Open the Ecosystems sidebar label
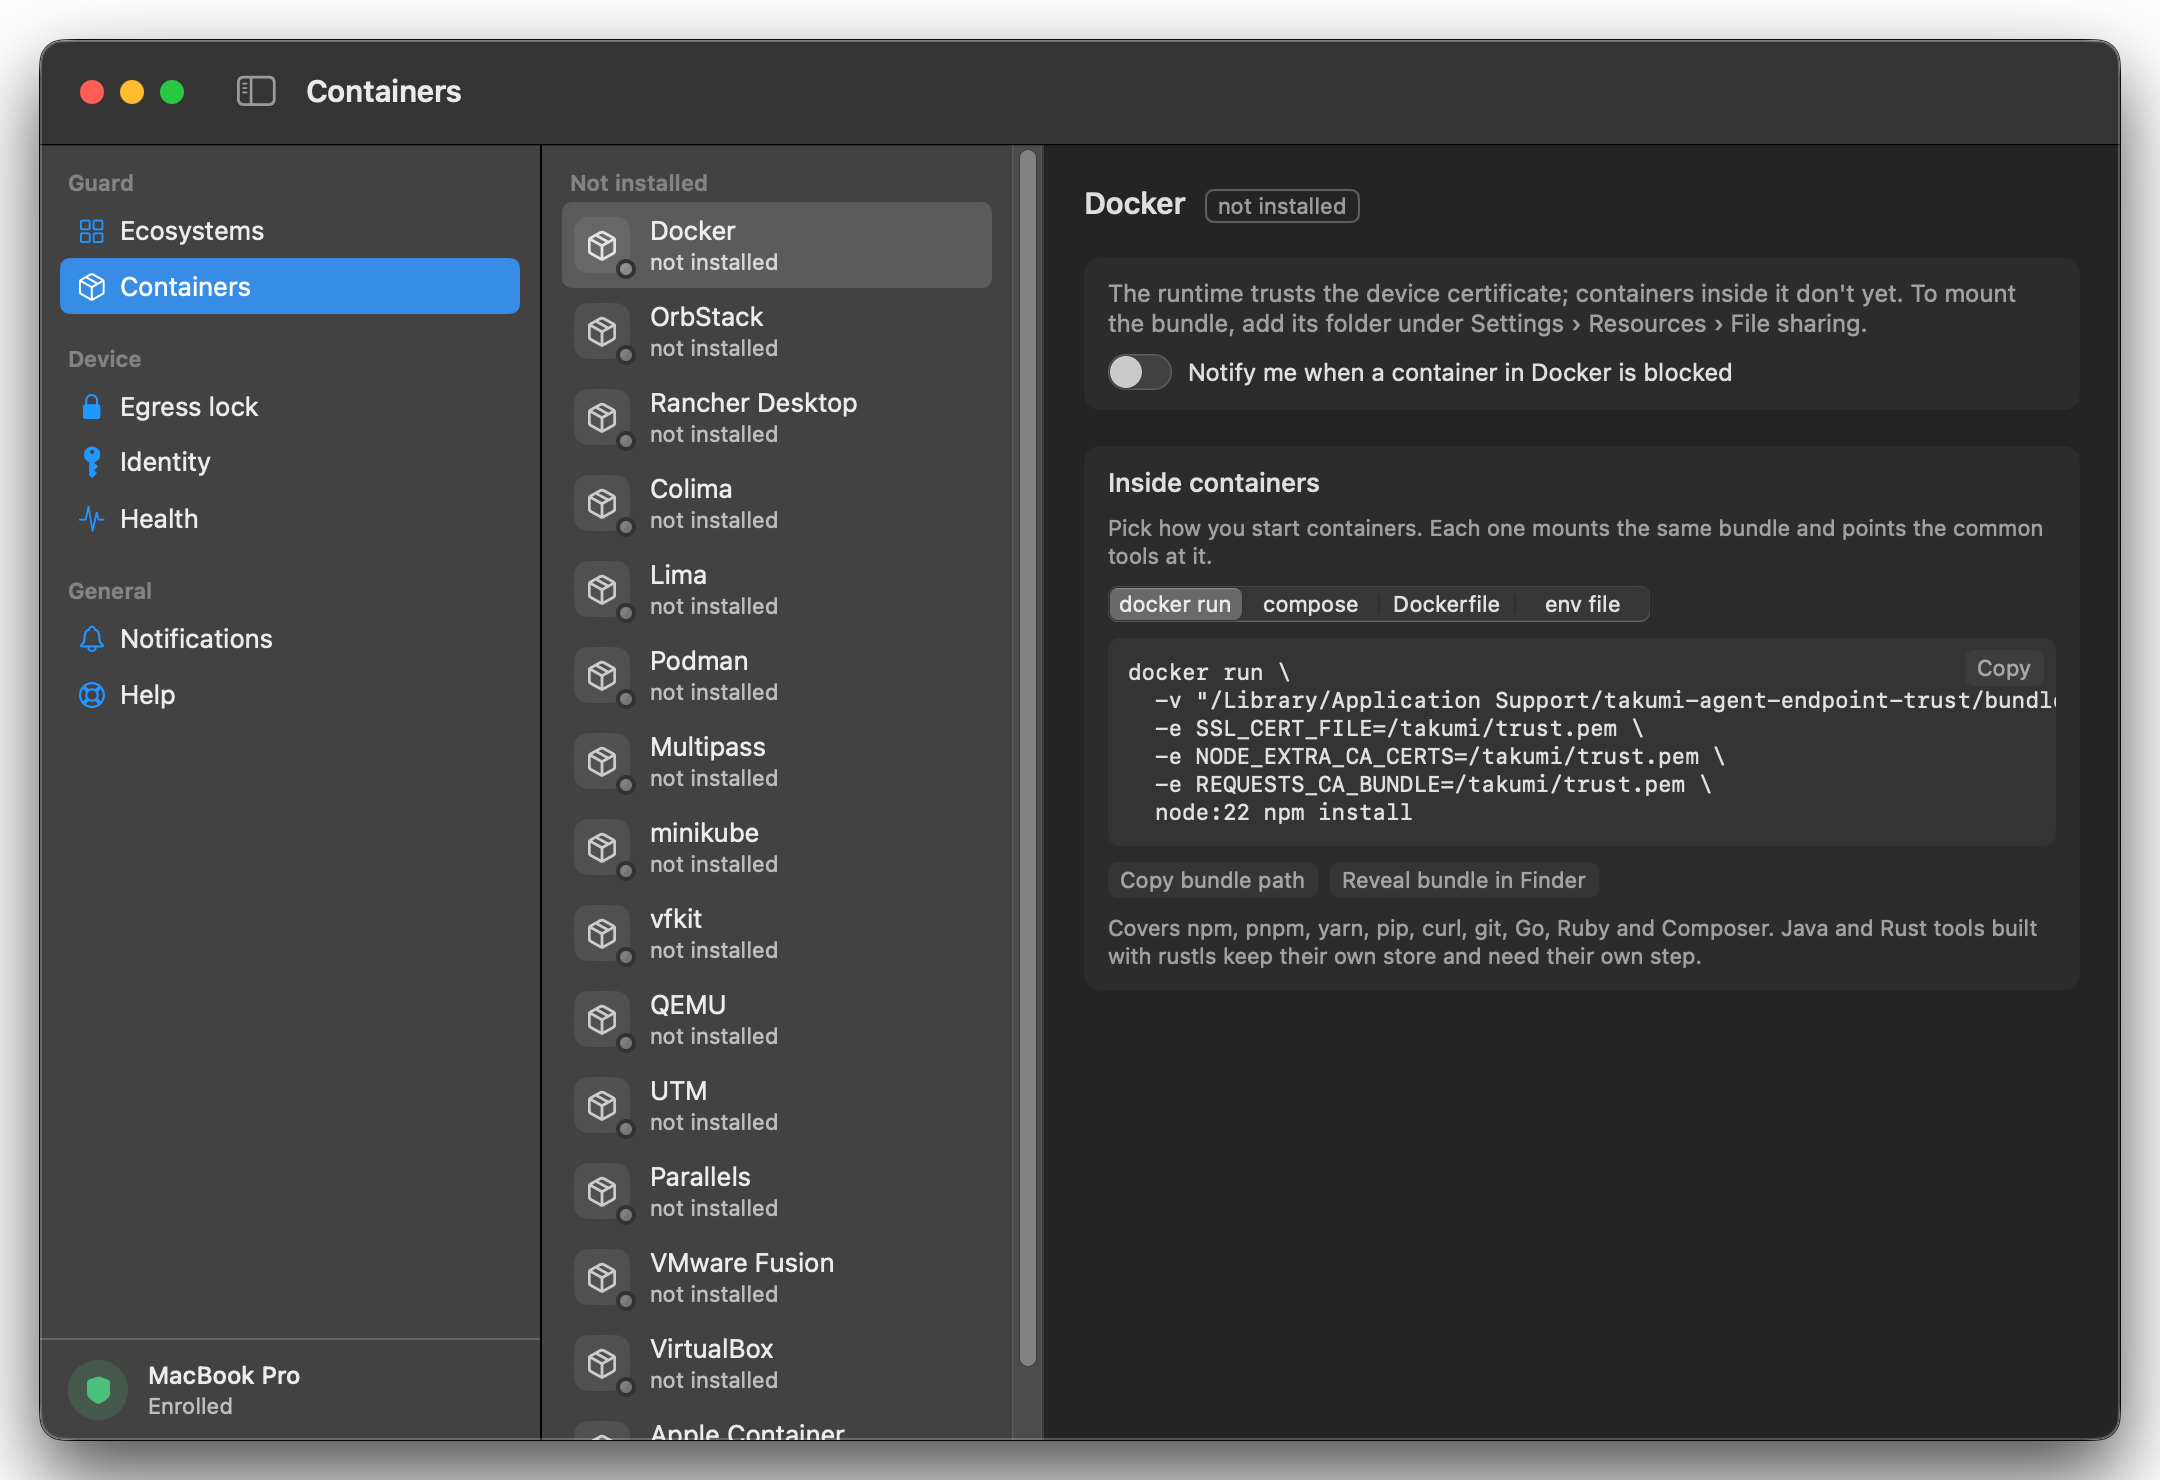Image resolution: width=2160 pixels, height=1480 pixels. (192, 231)
